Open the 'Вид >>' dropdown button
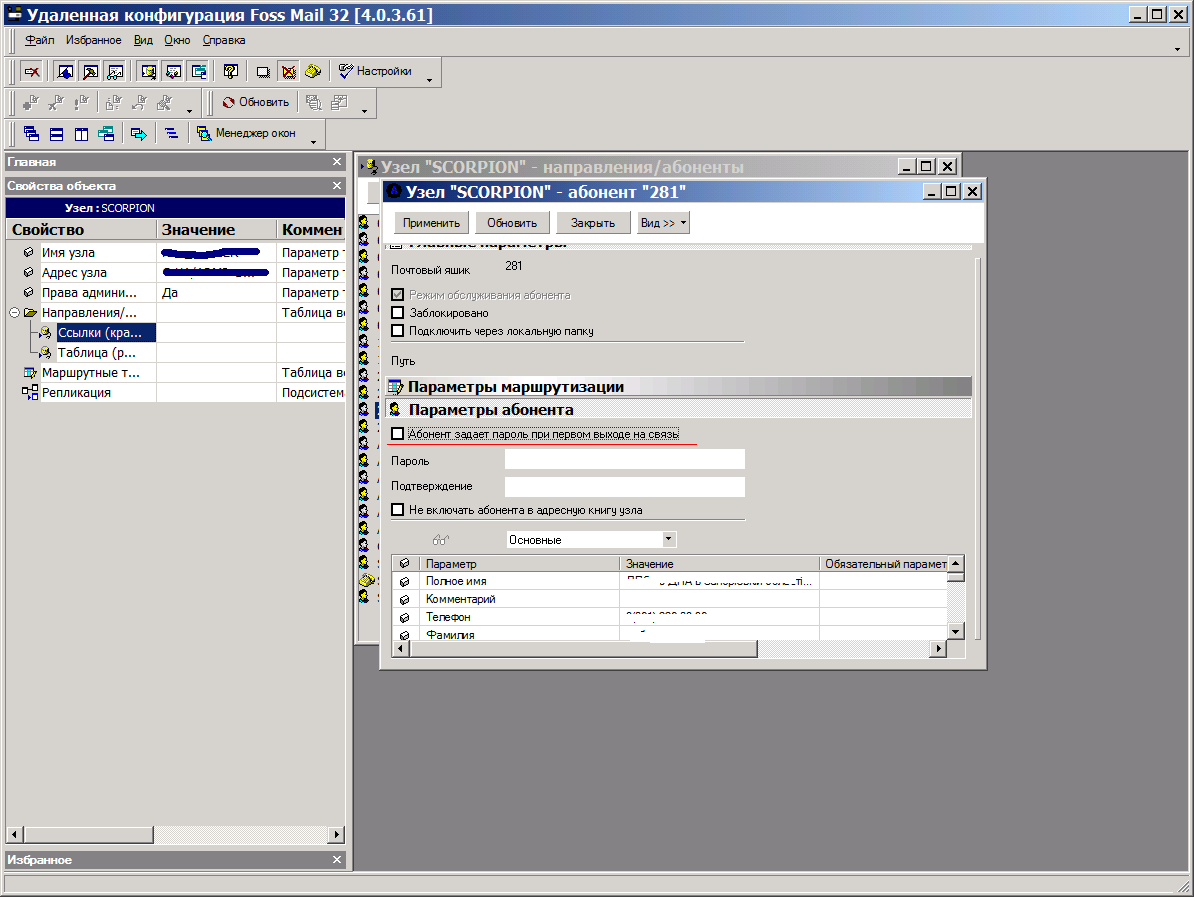 663,223
